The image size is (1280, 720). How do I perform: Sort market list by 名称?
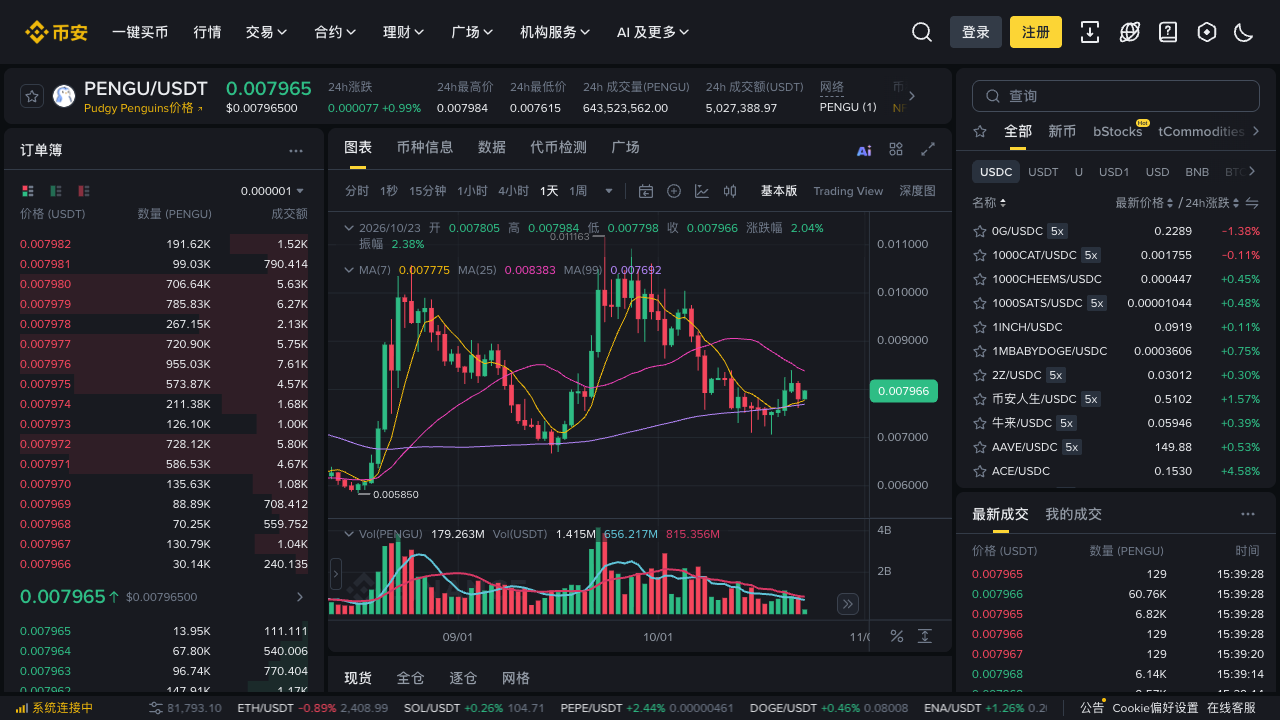[x=990, y=203]
